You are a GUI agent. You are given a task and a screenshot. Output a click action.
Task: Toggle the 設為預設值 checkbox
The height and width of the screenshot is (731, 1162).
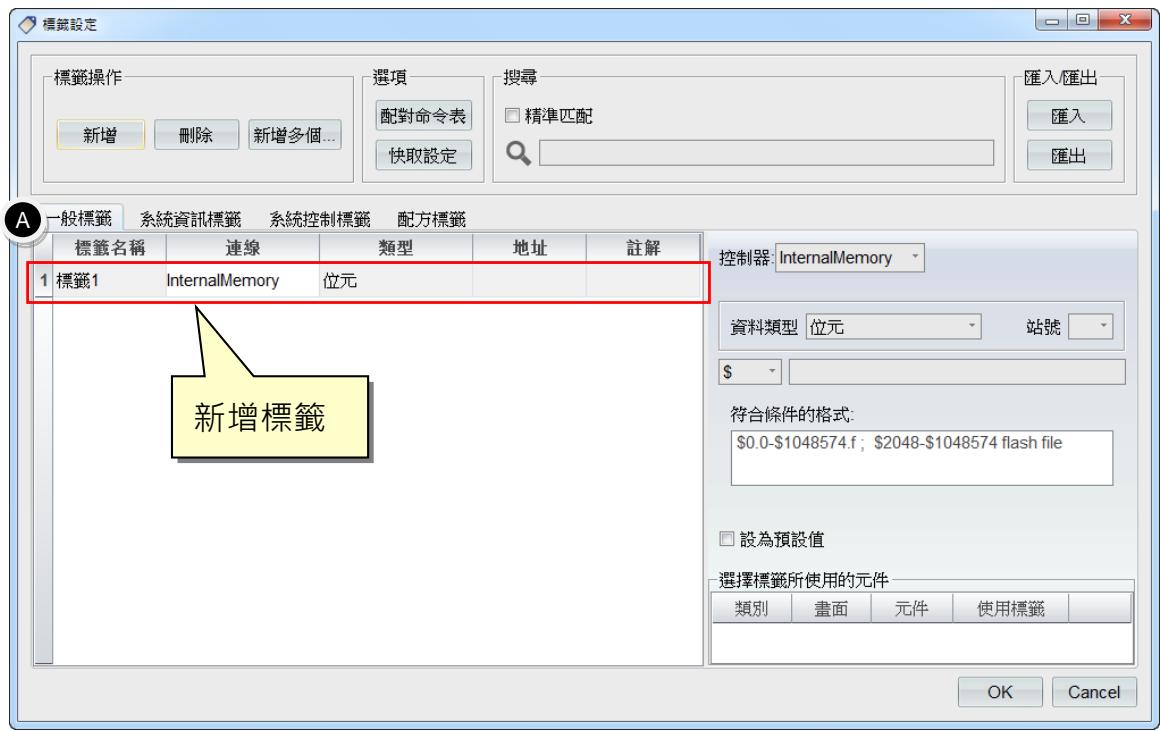coord(726,538)
